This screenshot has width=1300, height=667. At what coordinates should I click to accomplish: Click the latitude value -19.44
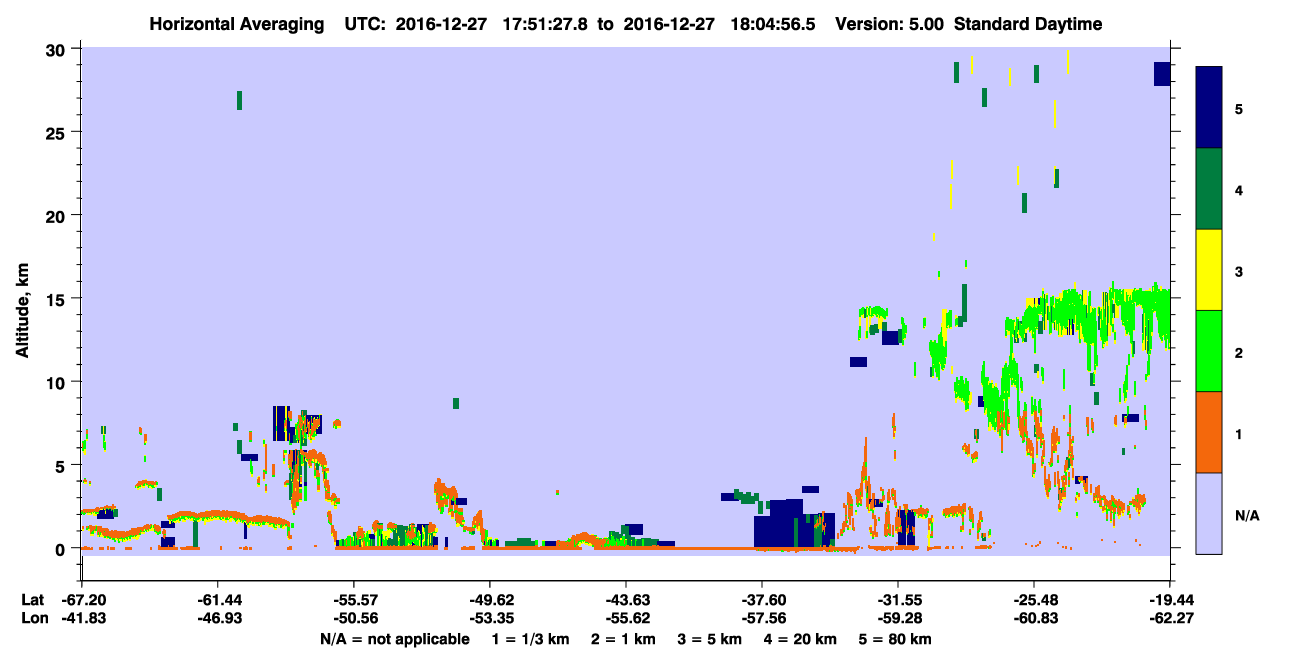(x=1169, y=600)
